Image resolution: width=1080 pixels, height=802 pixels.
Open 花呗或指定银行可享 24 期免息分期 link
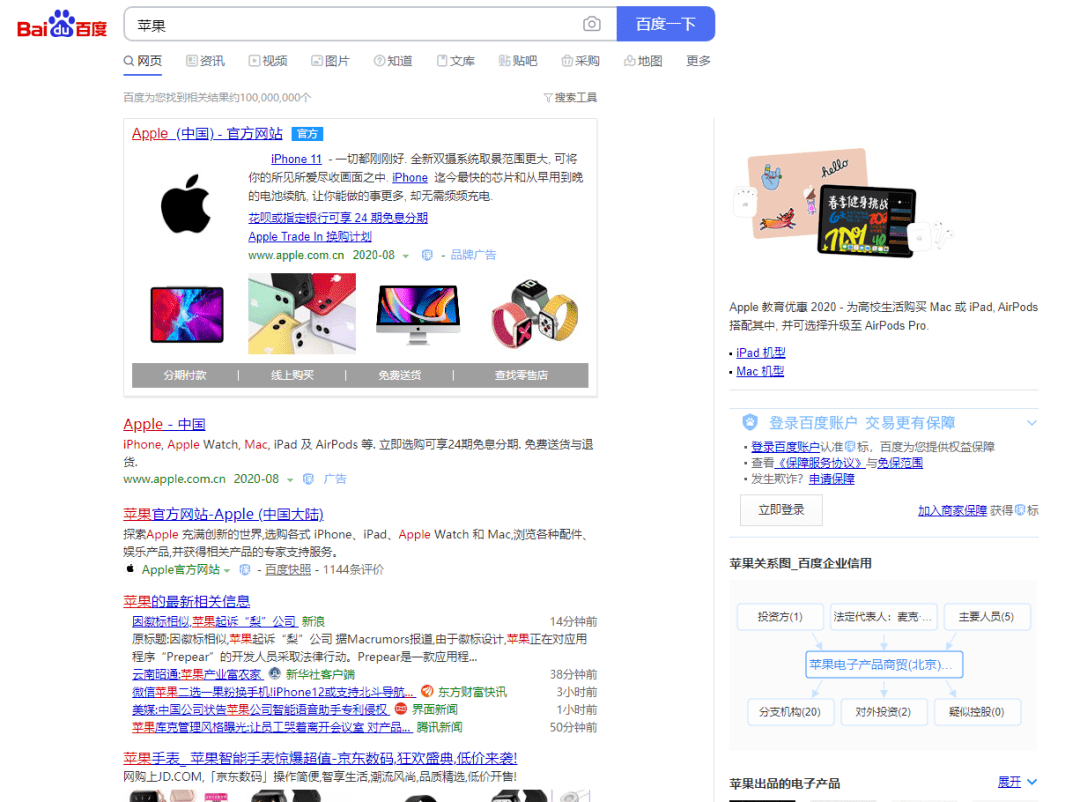click(x=338, y=218)
